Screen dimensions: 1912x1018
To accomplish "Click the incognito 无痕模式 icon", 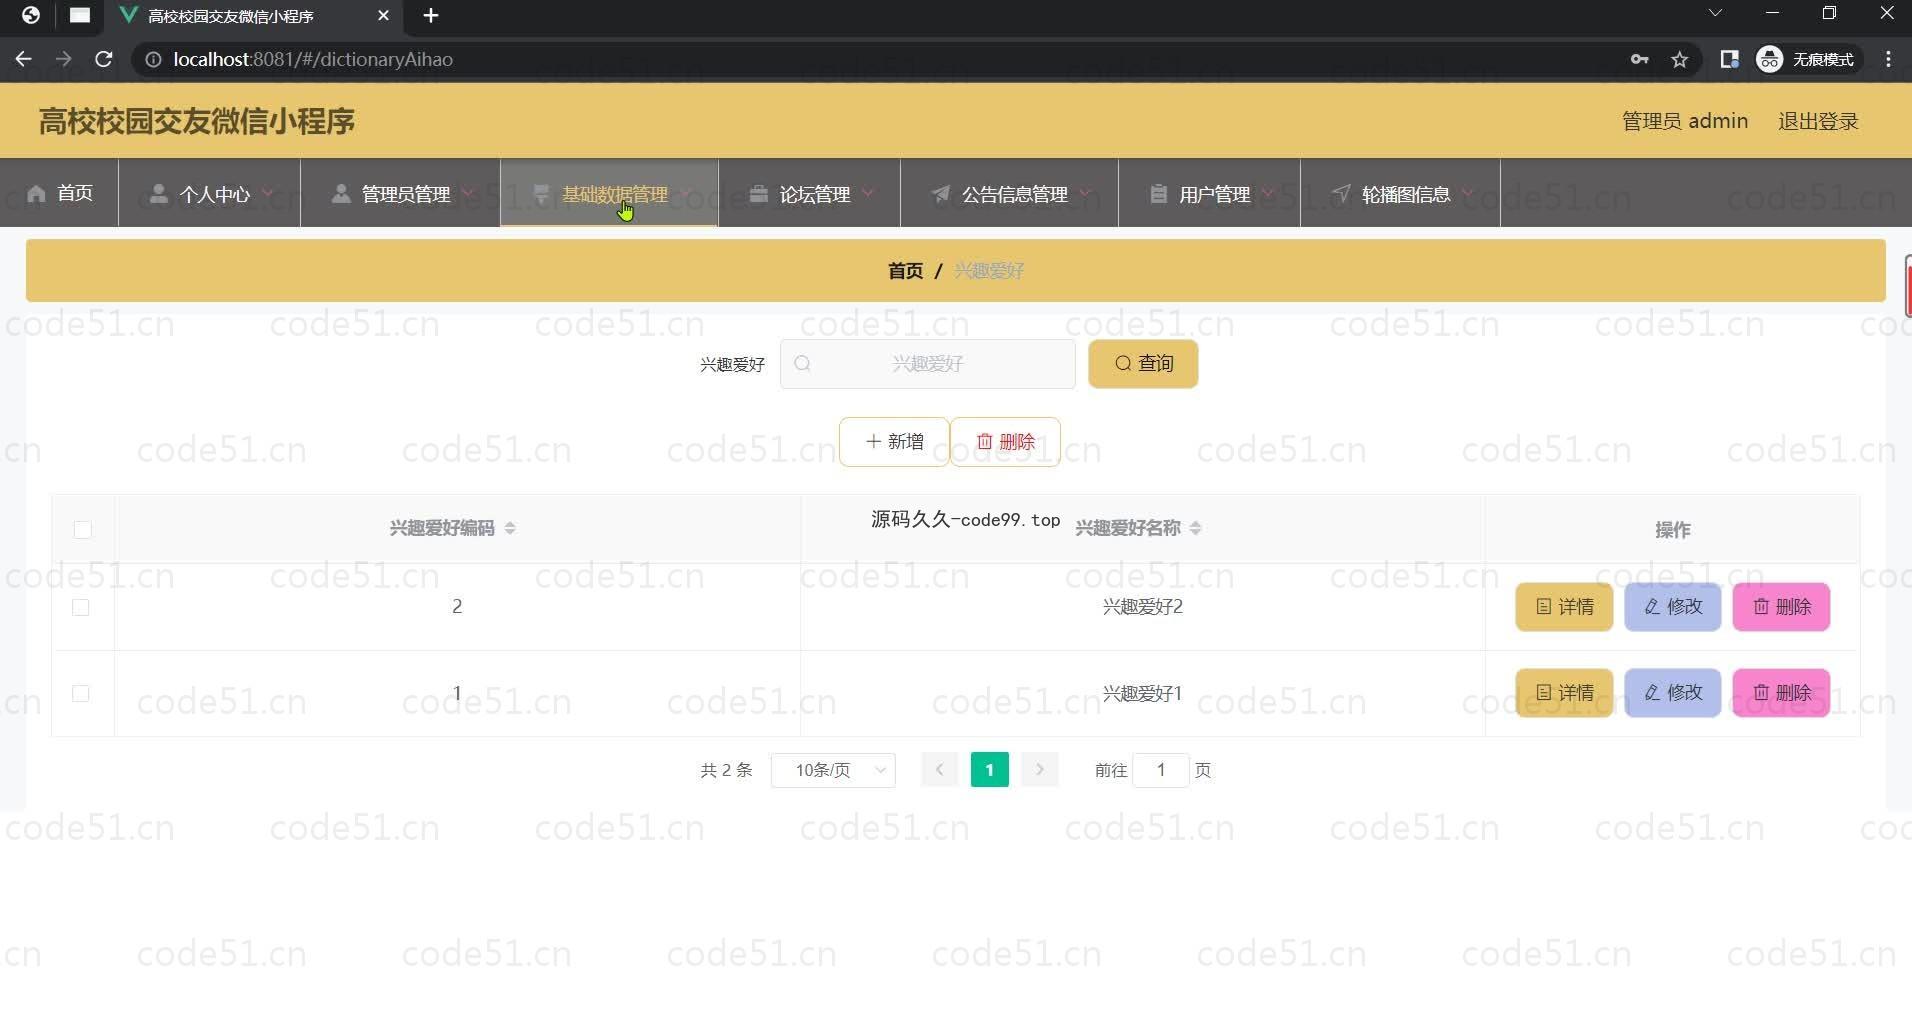I will point(1769,59).
